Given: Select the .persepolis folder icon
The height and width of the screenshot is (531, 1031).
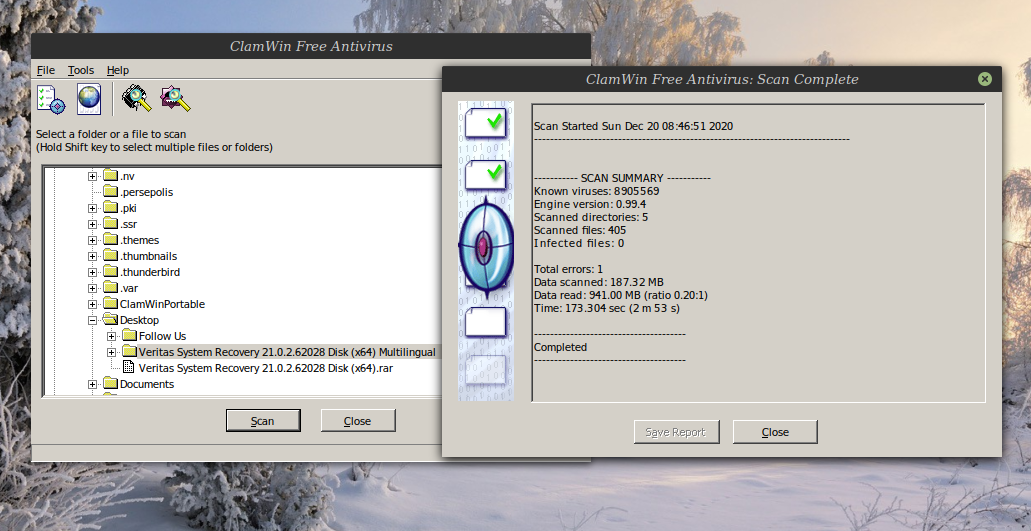Looking at the screenshot, I should click(x=110, y=191).
